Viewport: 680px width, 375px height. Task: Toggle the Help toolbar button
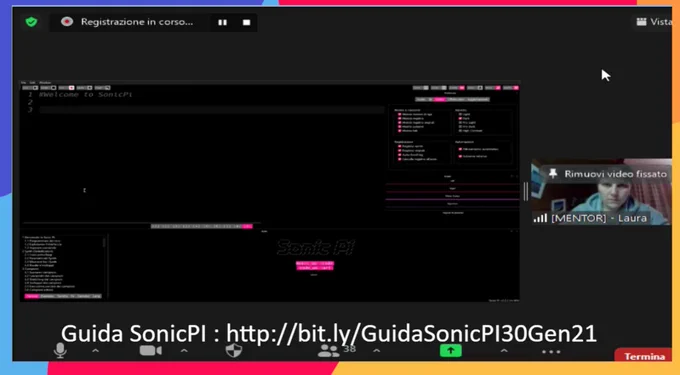point(493,88)
